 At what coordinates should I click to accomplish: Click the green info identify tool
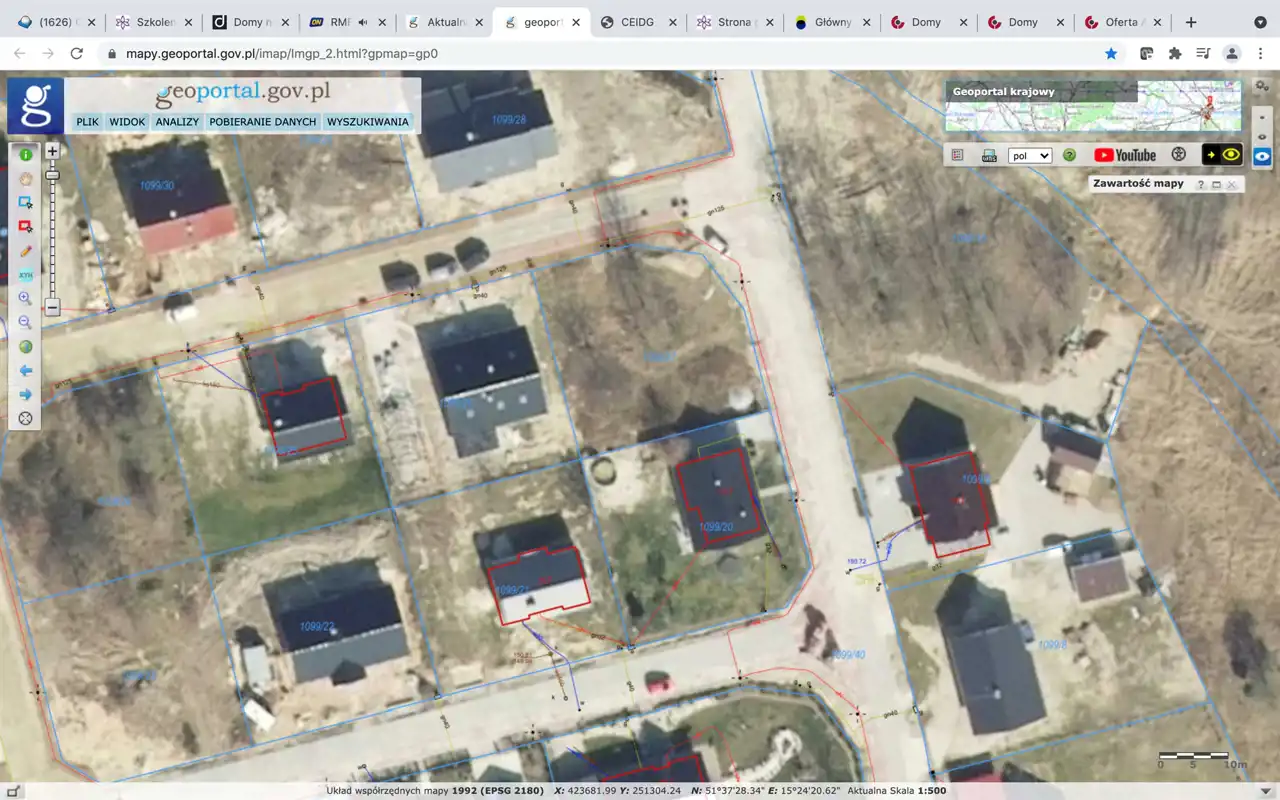tap(26, 154)
